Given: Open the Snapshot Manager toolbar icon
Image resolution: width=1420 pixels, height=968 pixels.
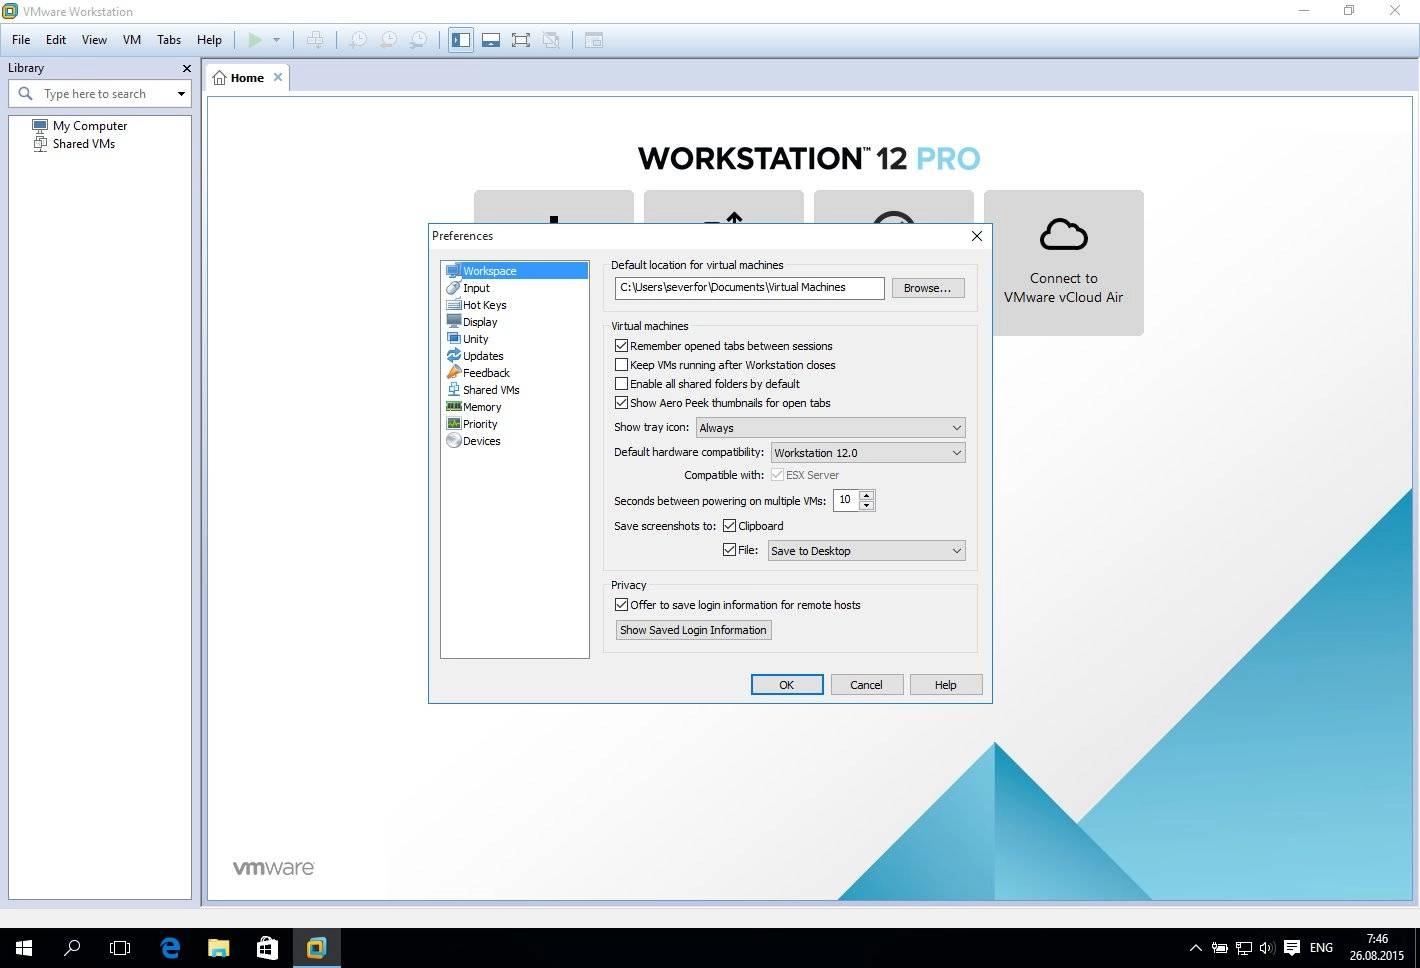Looking at the screenshot, I should point(419,40).
